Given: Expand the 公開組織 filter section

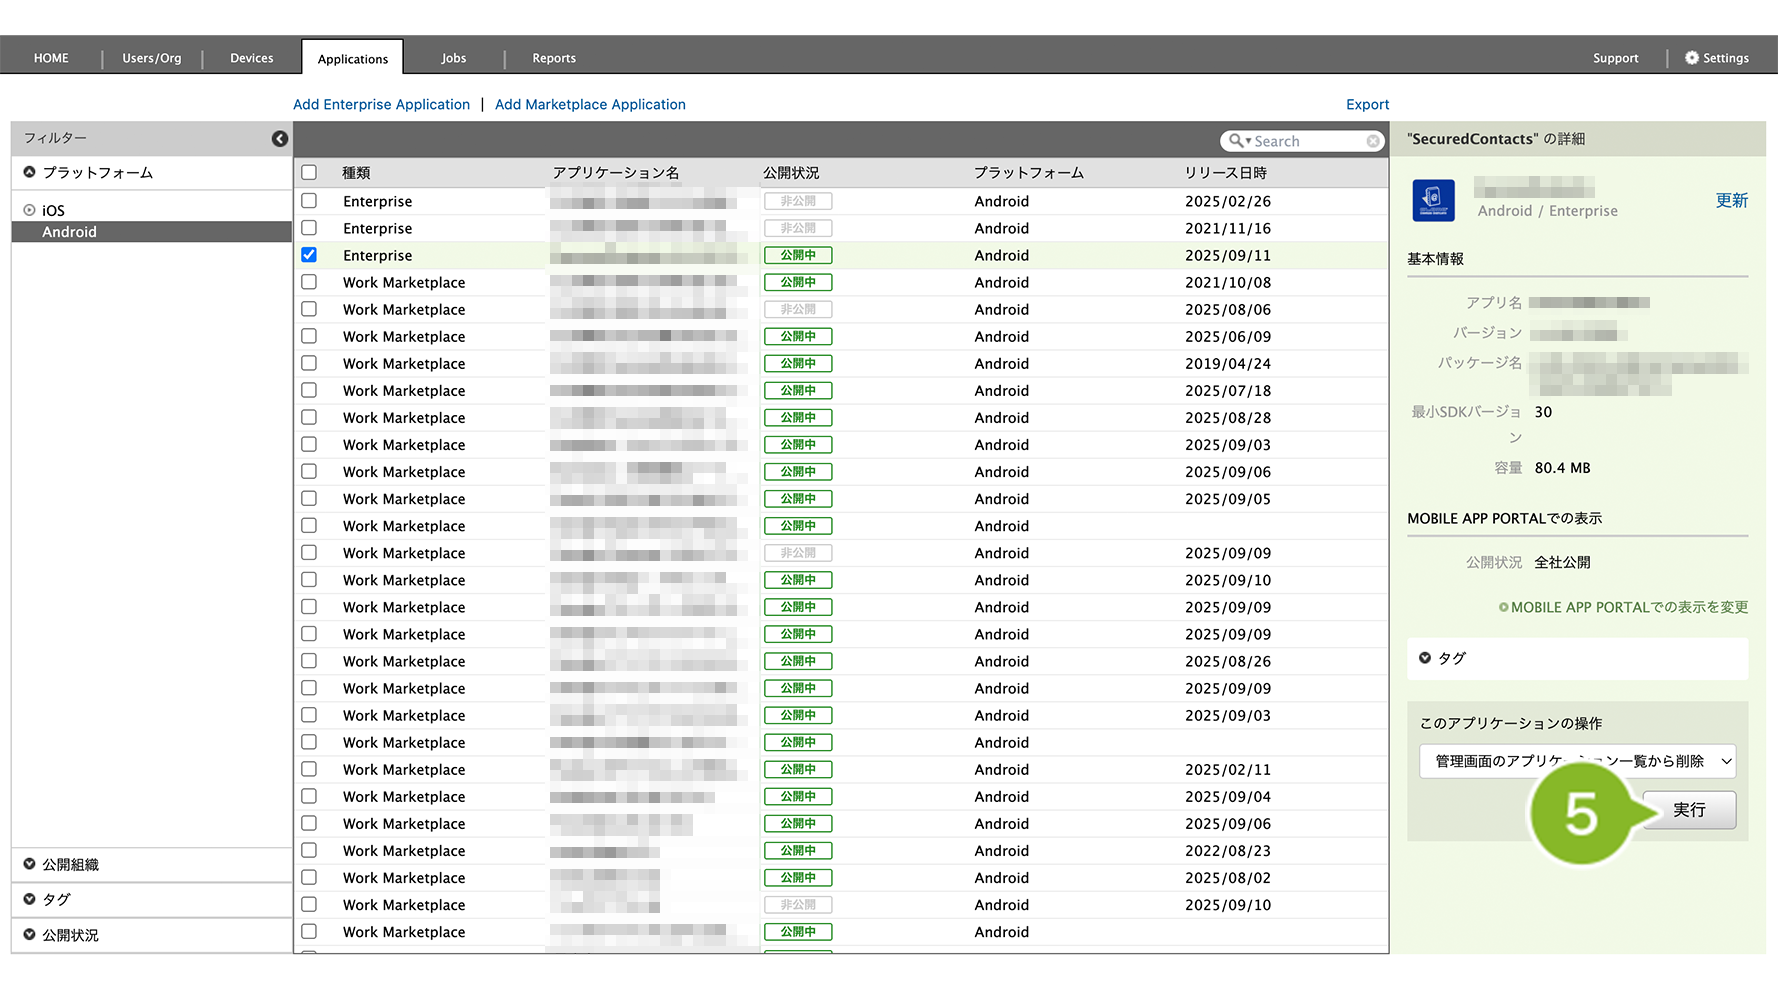Looking at the screenshot, I should [x=30, y=864].
